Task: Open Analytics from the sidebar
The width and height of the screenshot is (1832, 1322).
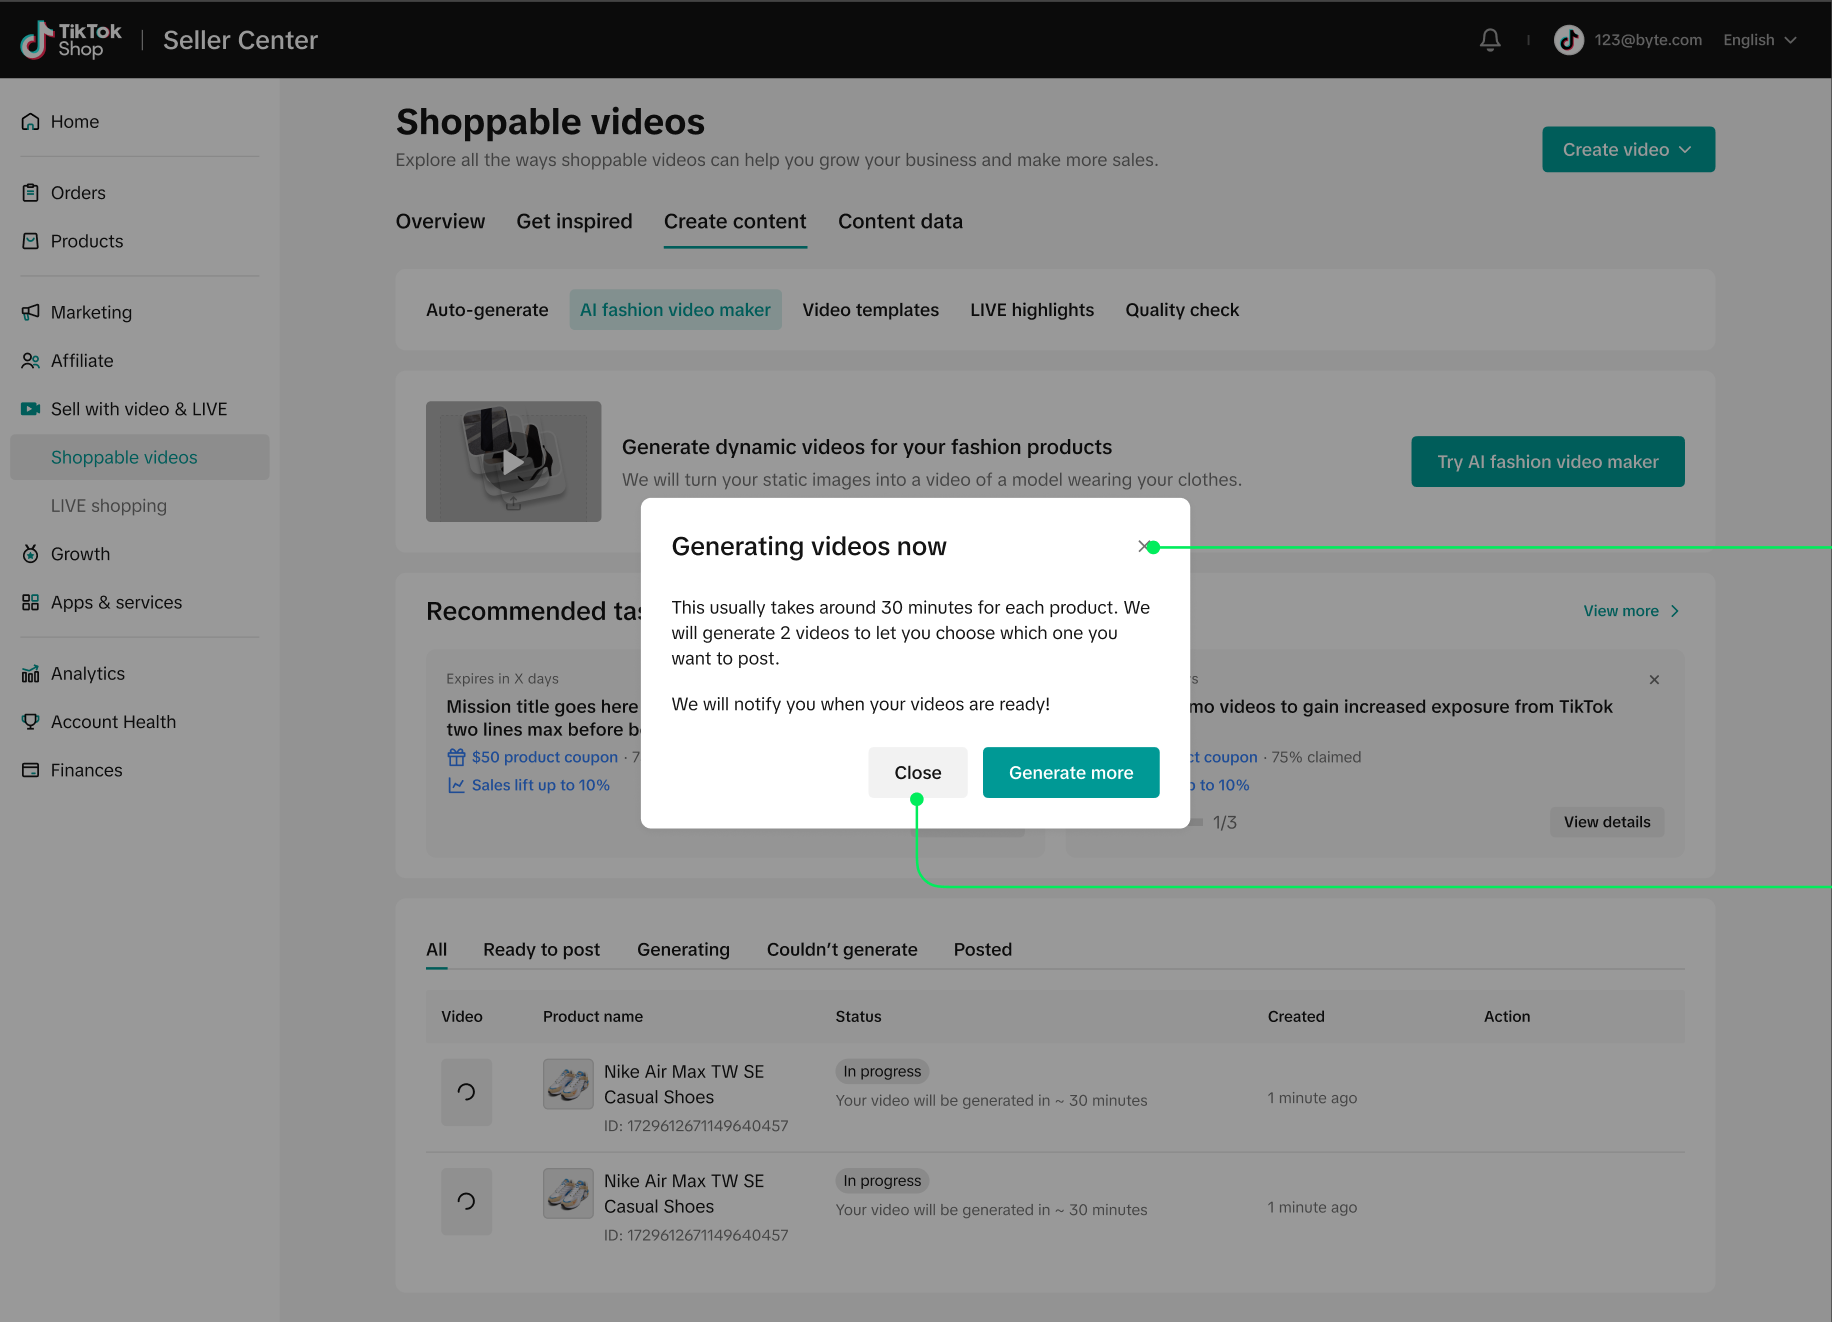Action: 88,674
